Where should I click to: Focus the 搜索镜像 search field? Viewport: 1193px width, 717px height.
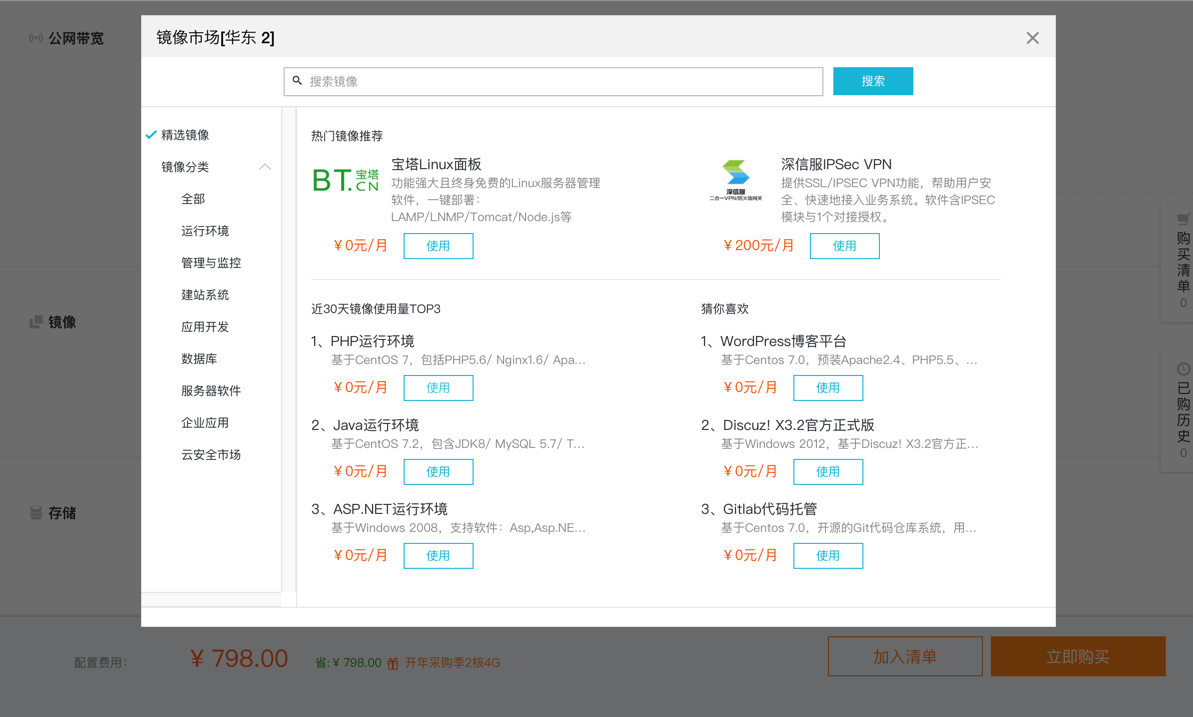(x=560, y=81)
